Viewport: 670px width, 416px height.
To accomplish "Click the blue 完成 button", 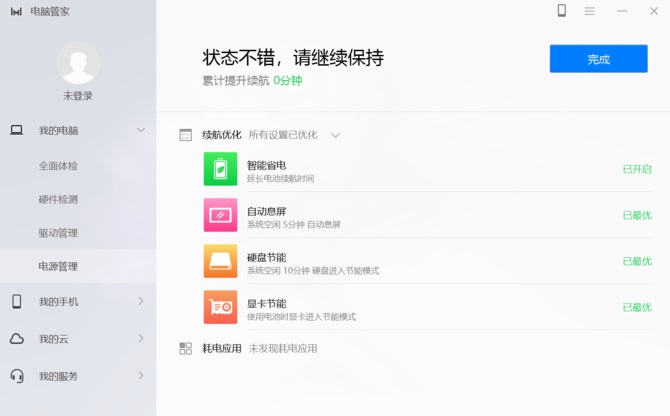I will [x=598, y=59].
